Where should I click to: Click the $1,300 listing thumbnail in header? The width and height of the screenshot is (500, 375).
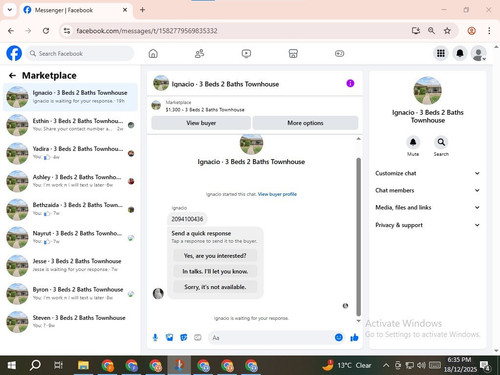tap(156, 105)
